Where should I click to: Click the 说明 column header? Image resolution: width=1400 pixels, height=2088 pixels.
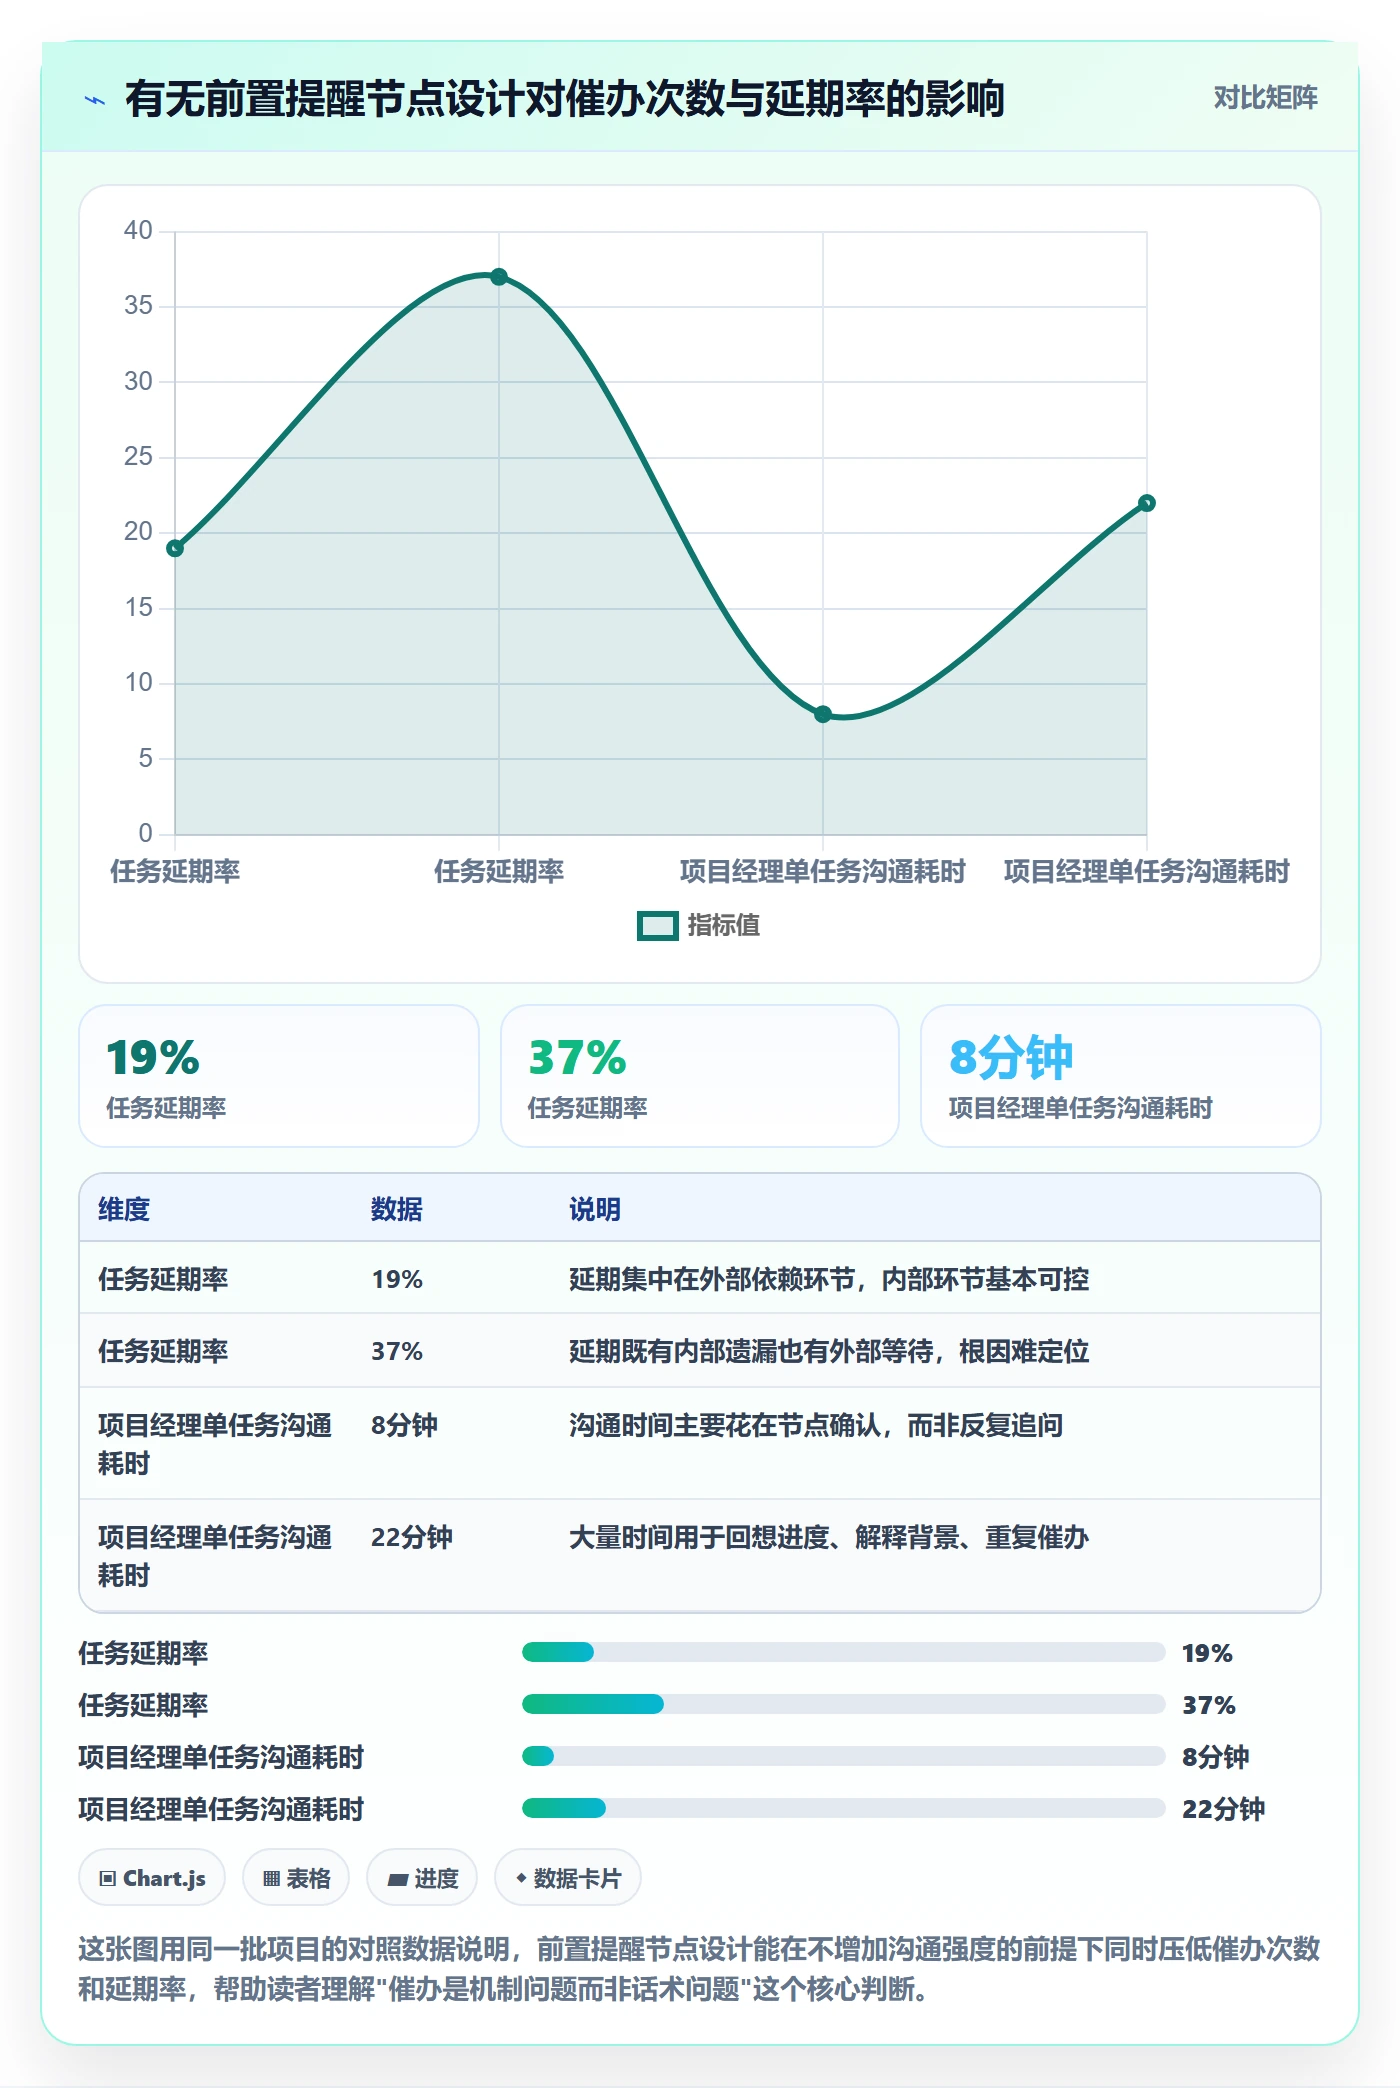595,1209
